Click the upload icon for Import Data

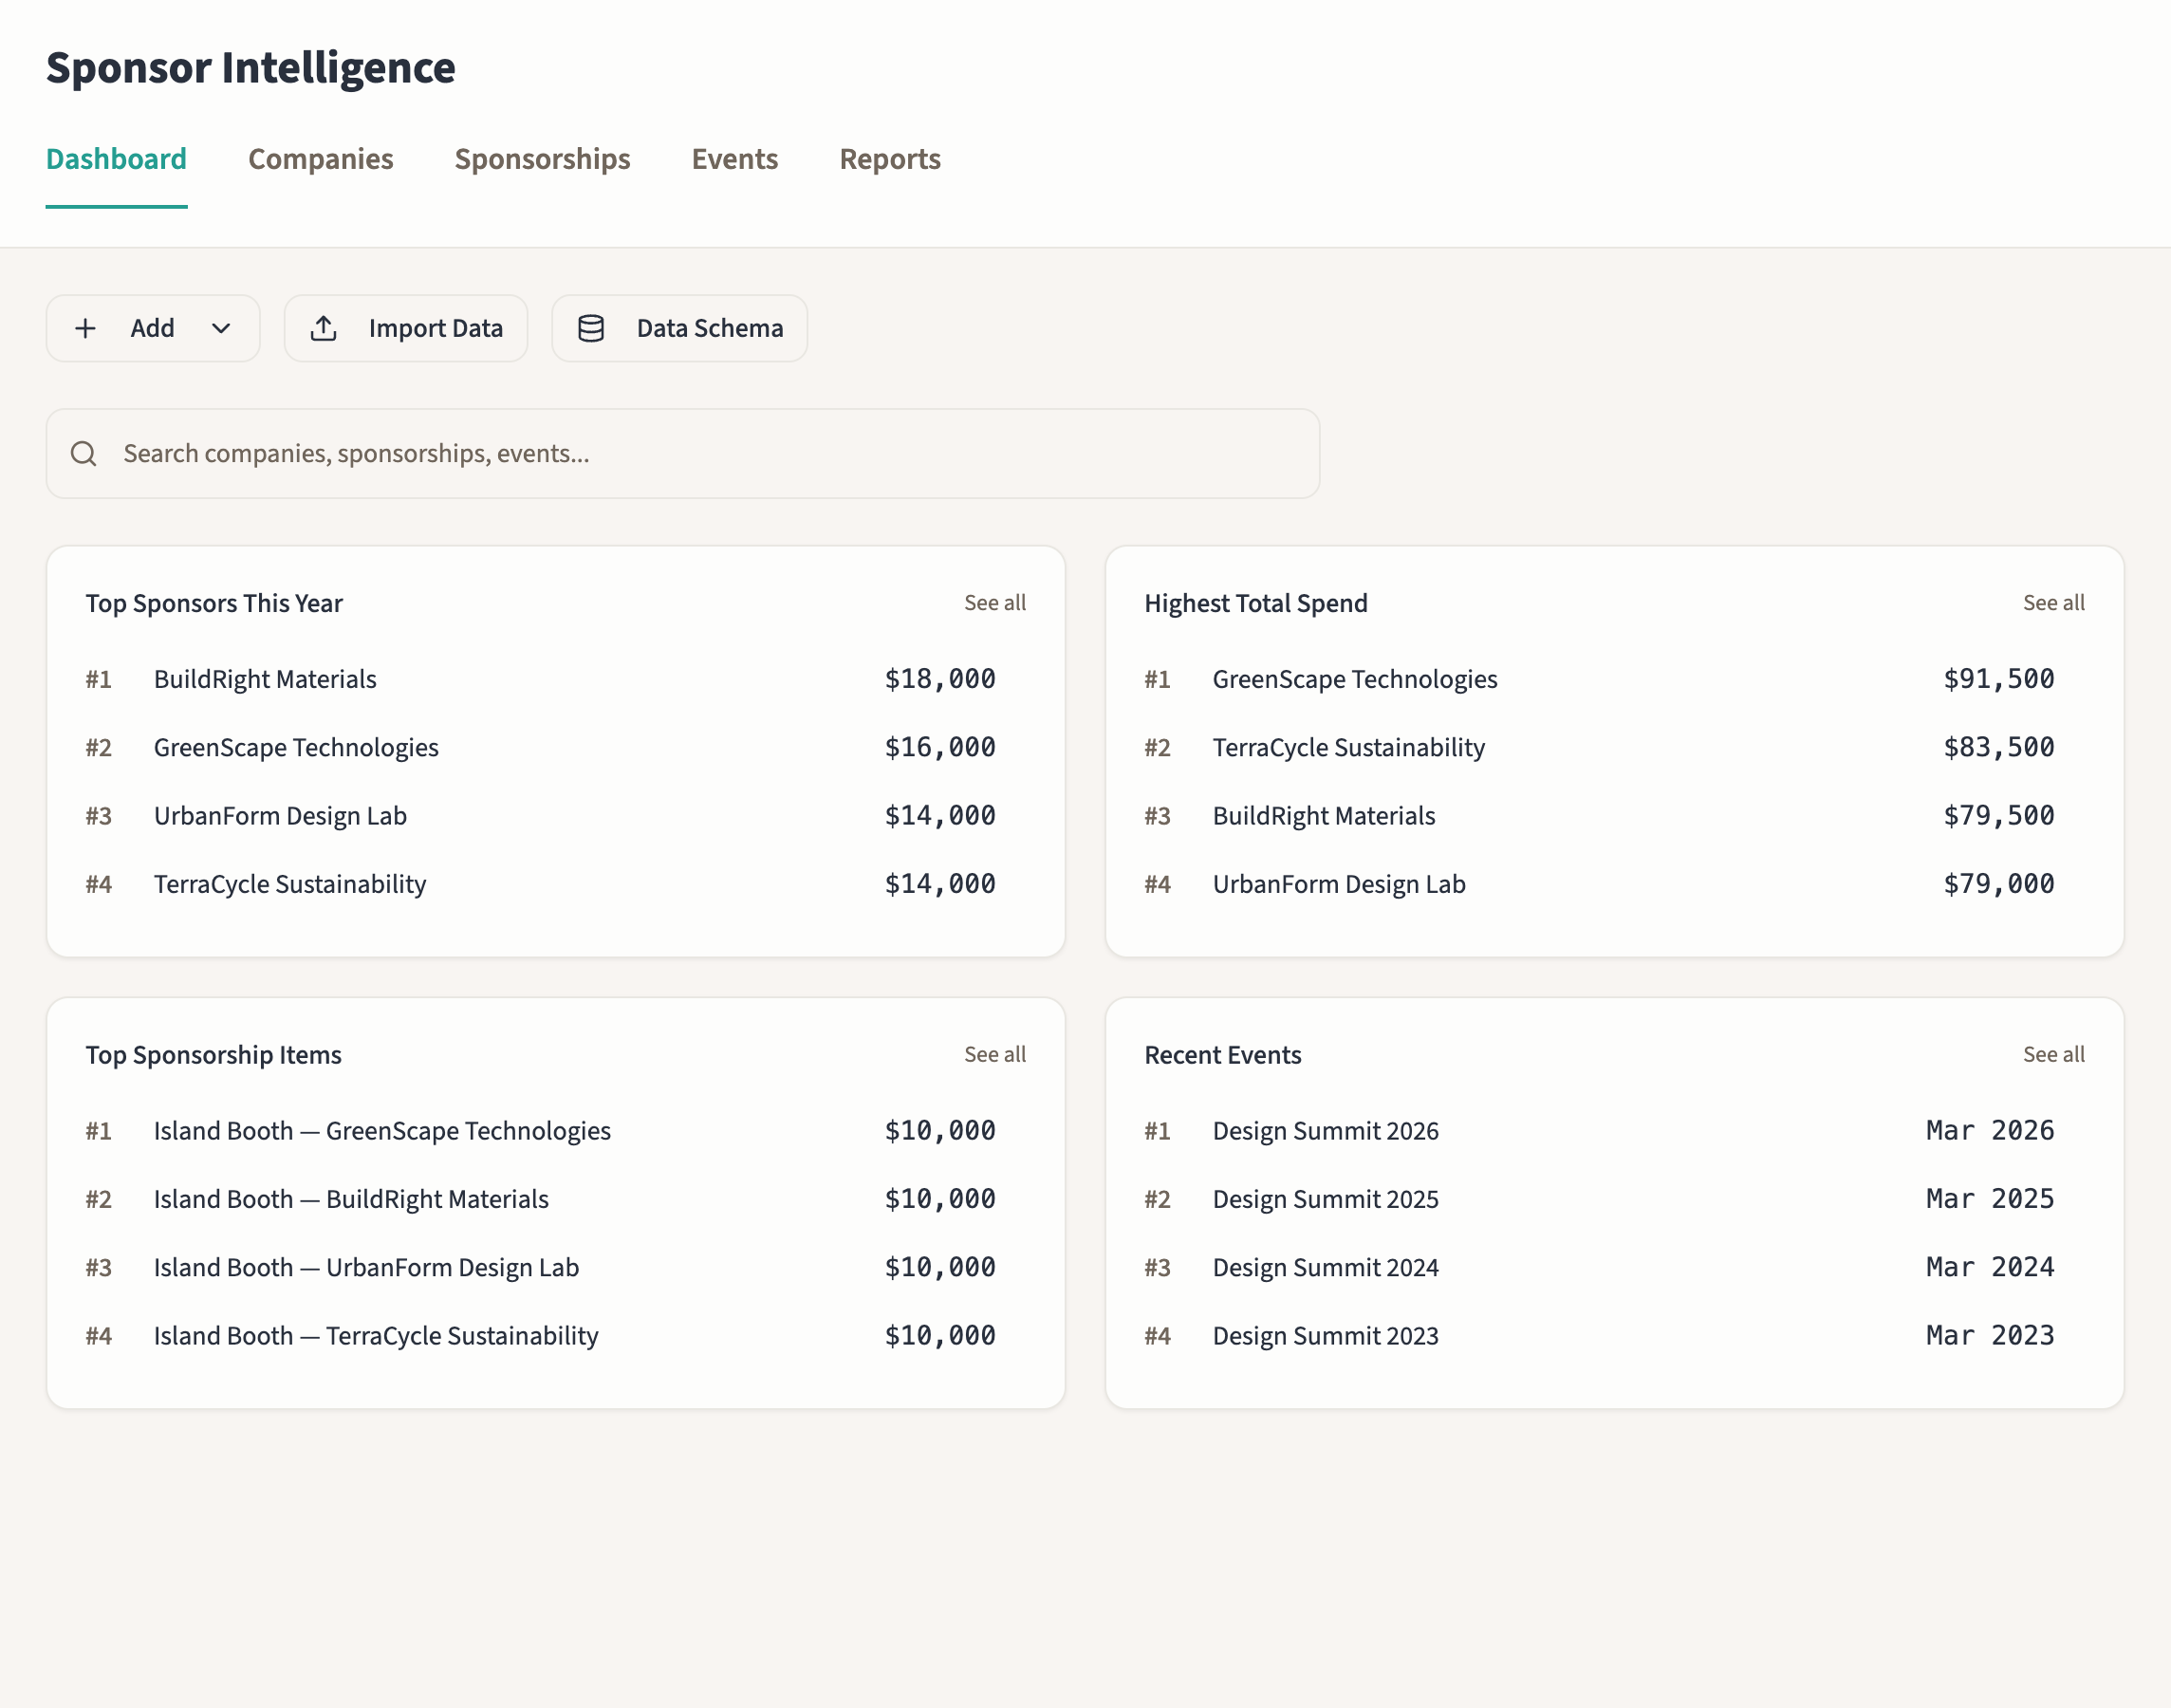(x=324, y=328)
